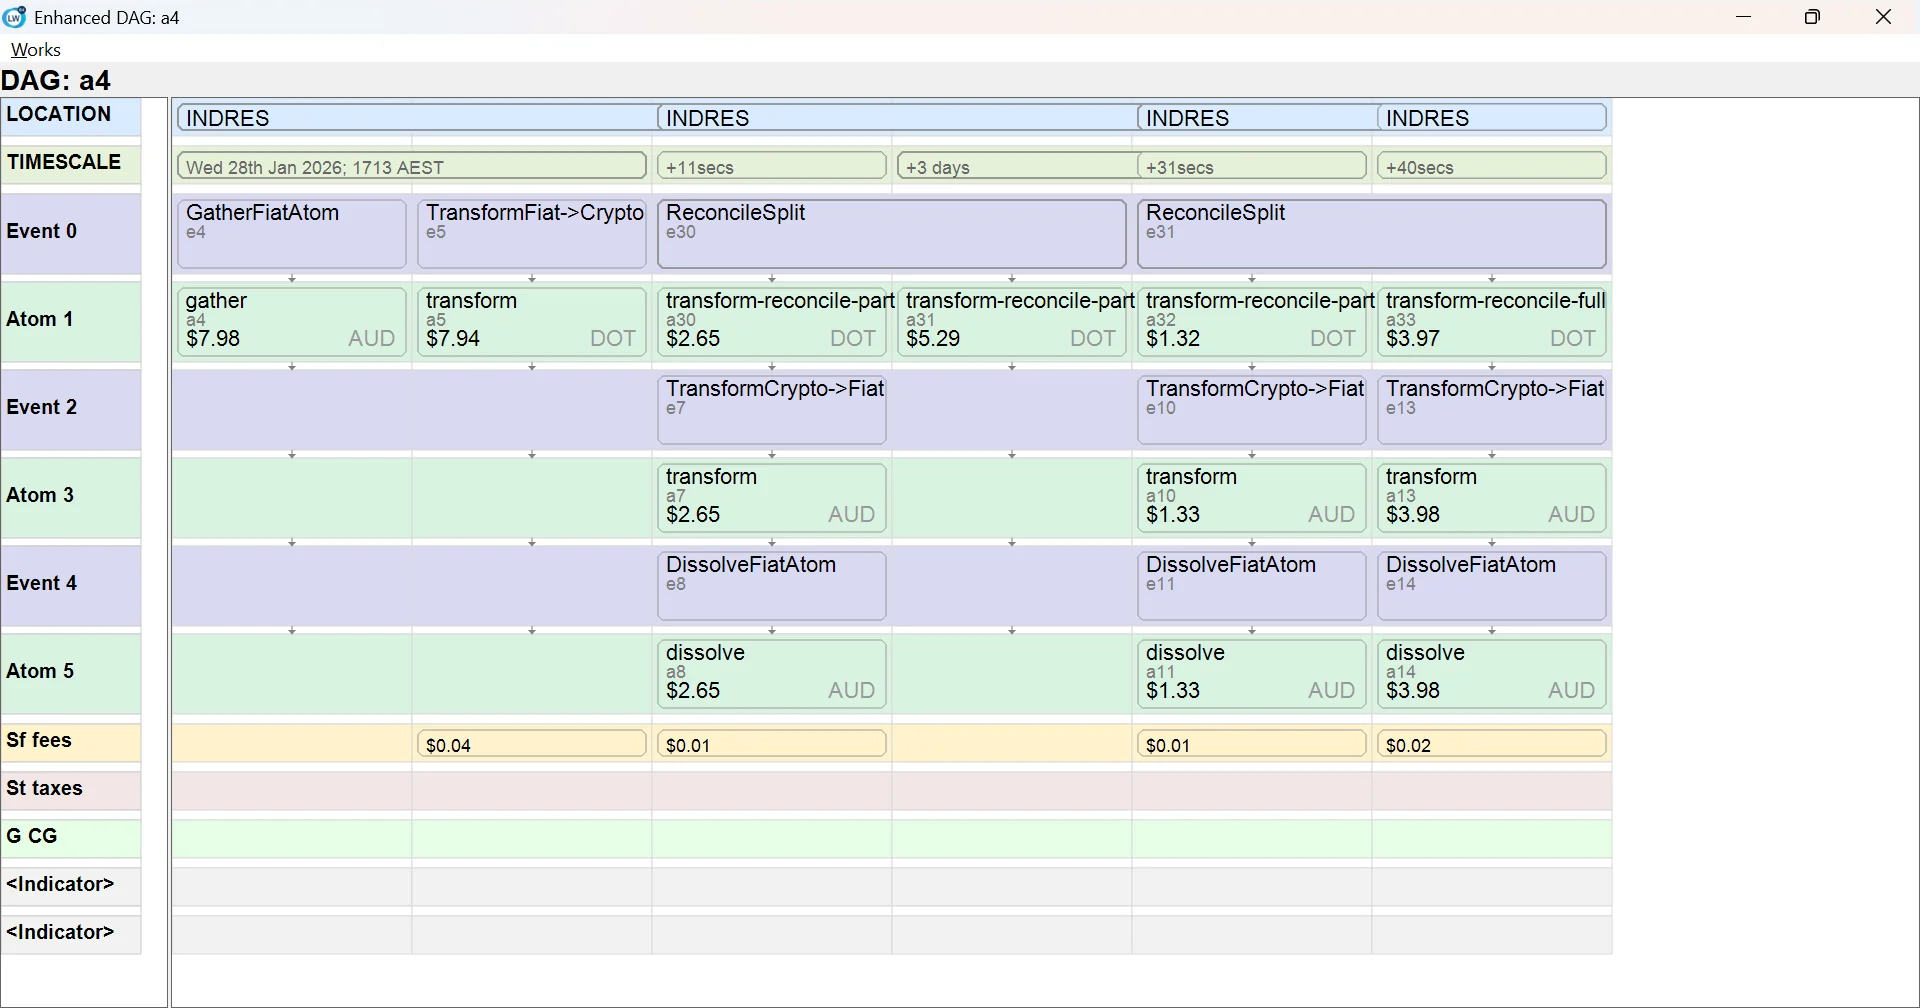This screenshot has width=1920, height=1008.
Task: Click the gather a4 $7.98 AUD atom
Action: (x=291, y=322)
